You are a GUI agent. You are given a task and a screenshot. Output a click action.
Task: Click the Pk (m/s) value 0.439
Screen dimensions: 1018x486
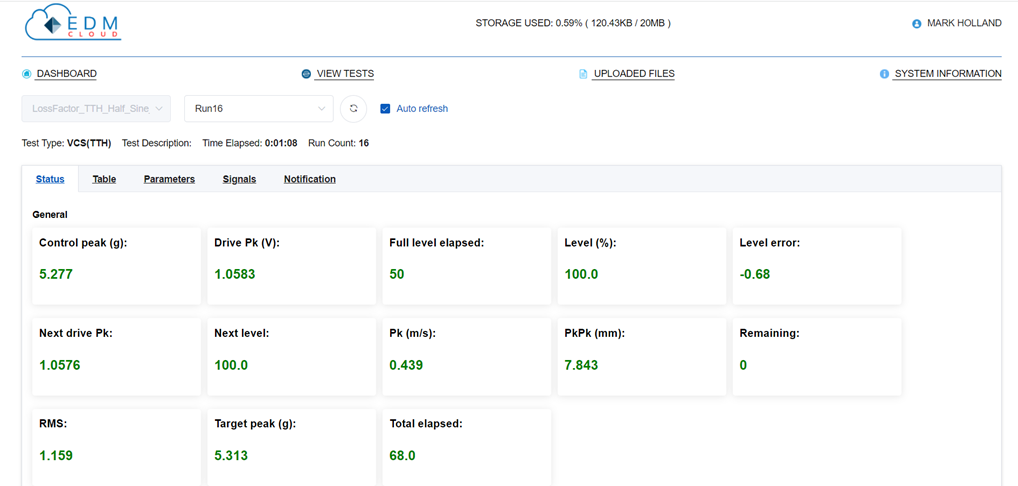point(406,365)
